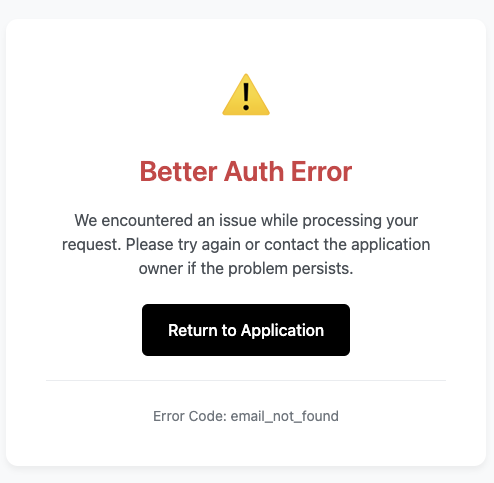
Task: Select the email_not_found error code value
Action: [x=285, y=416]
